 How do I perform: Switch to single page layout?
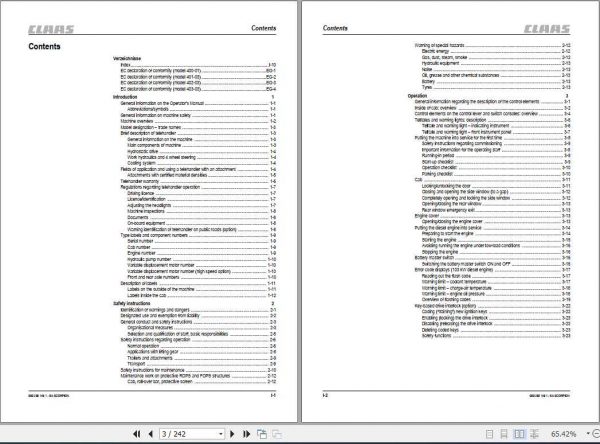(489, 434)
